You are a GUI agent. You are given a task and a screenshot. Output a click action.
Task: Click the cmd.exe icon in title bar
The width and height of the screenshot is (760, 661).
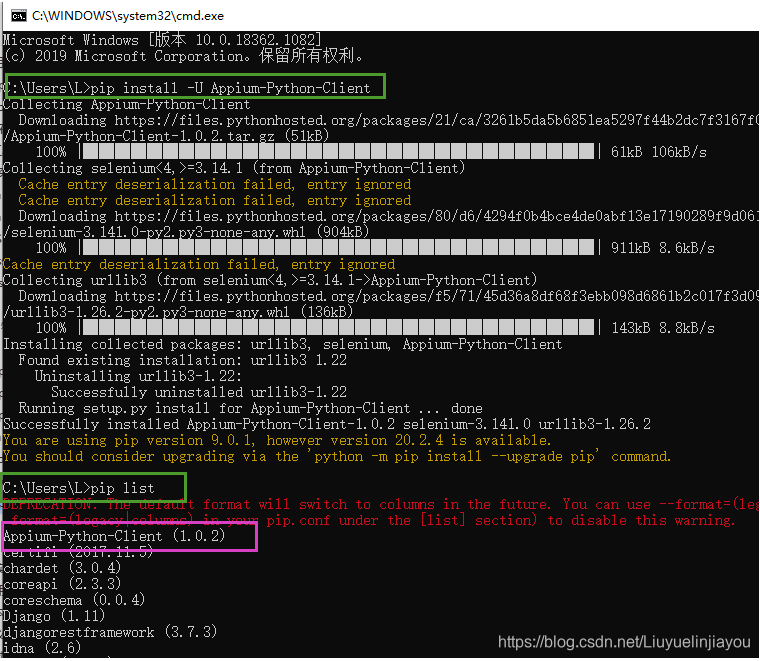(x=18, y=16)
